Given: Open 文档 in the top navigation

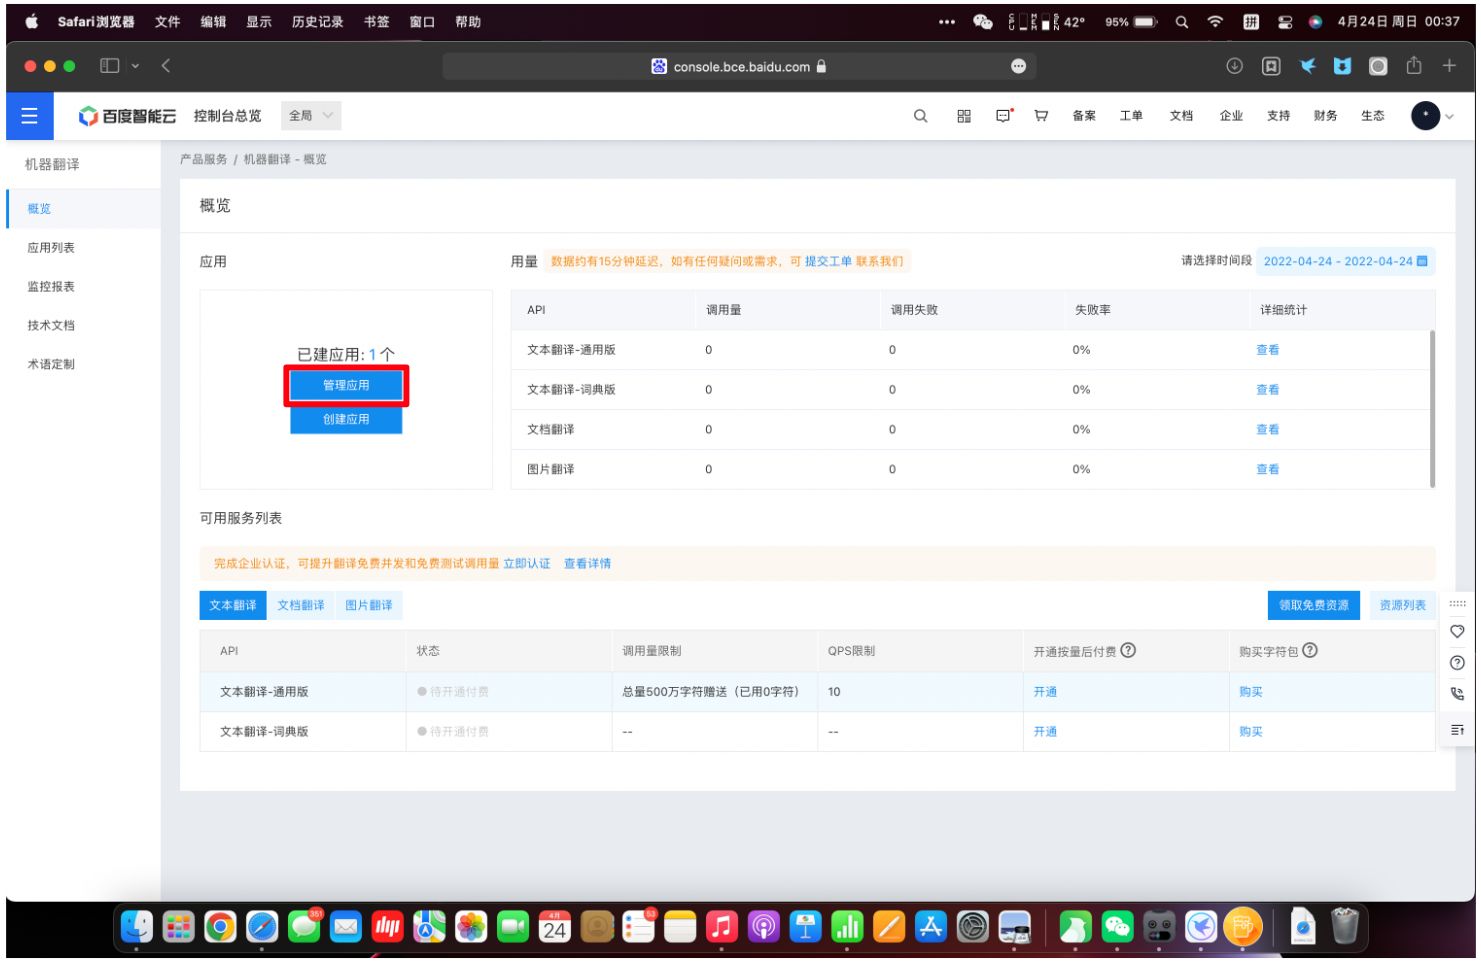Looking at the screenshot, I should coord(1181,116).
